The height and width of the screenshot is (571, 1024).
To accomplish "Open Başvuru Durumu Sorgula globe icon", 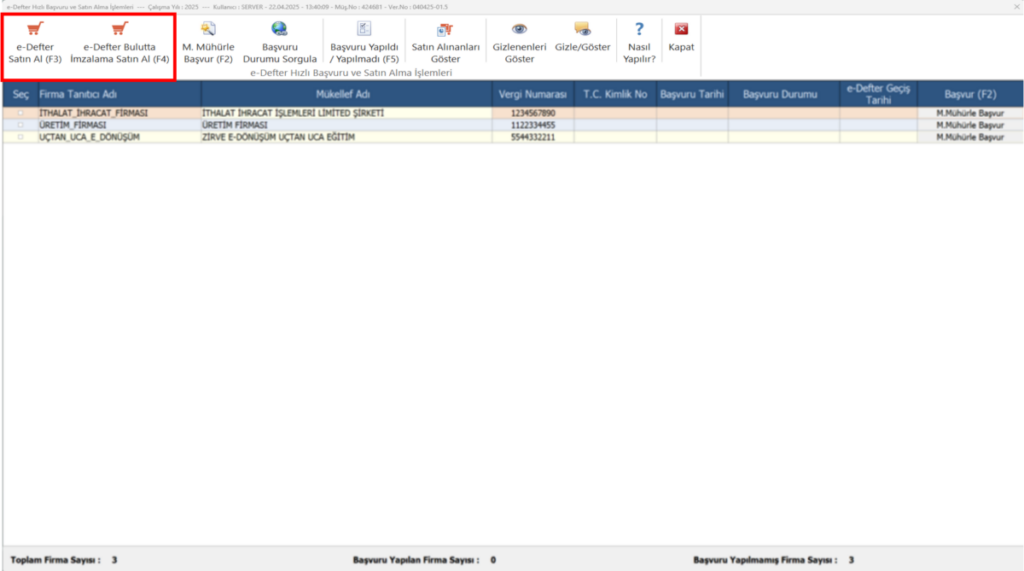I will 280,29.
